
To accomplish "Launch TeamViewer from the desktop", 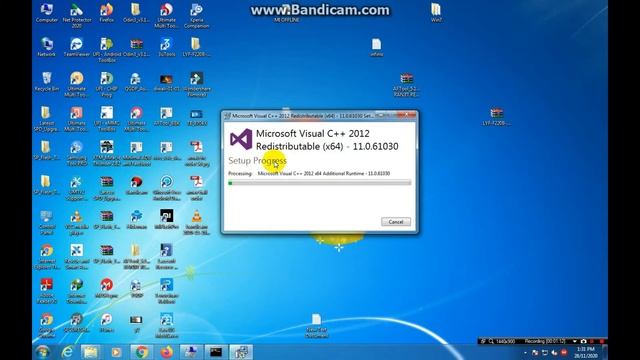I will pyautogui.click(x=77, y=47).
